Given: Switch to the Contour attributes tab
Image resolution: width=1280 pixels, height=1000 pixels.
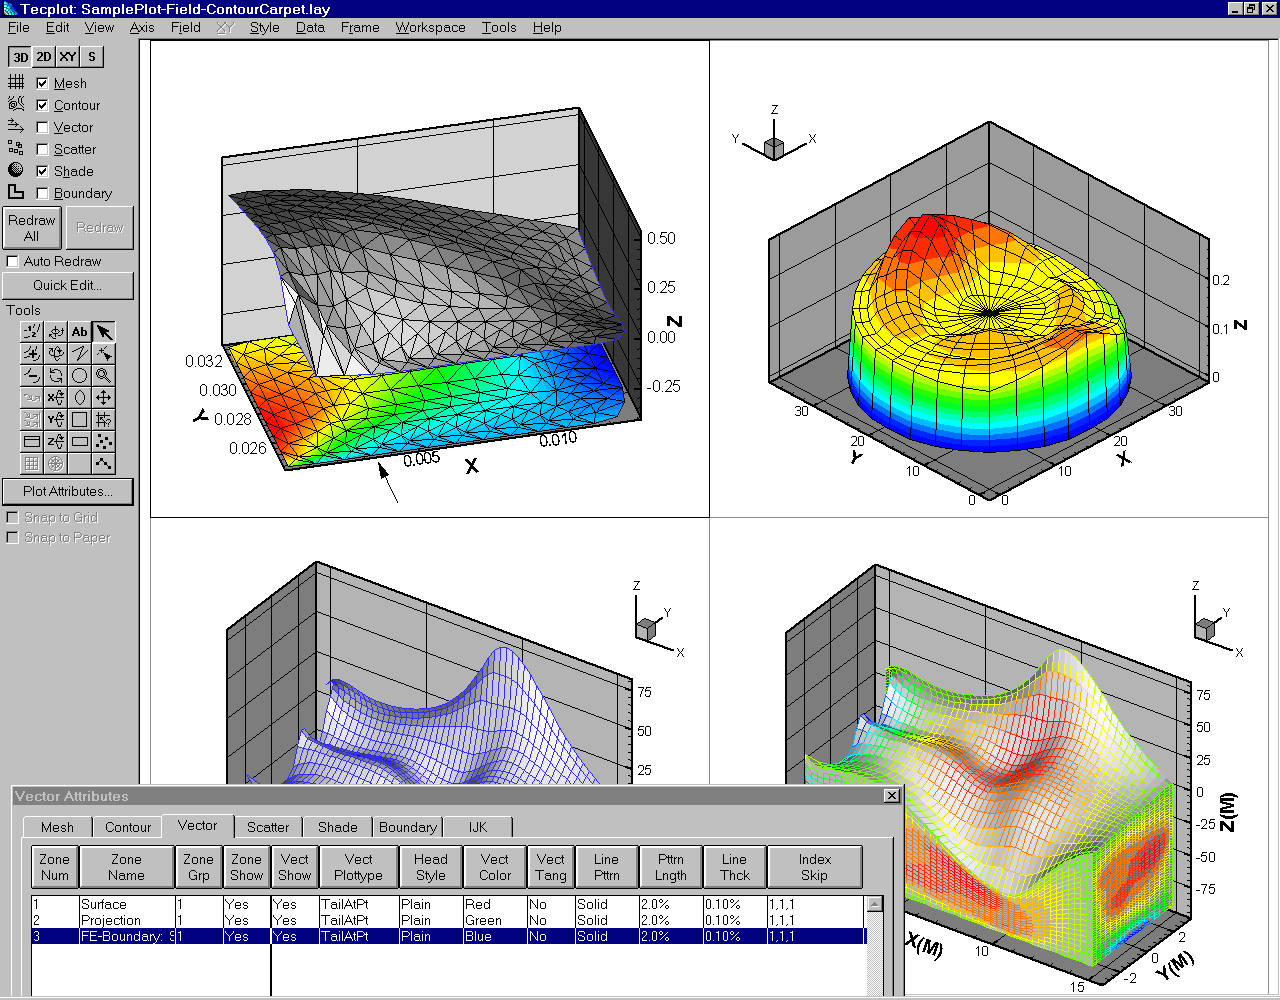Looking at the screenshot, I should 128,827.
